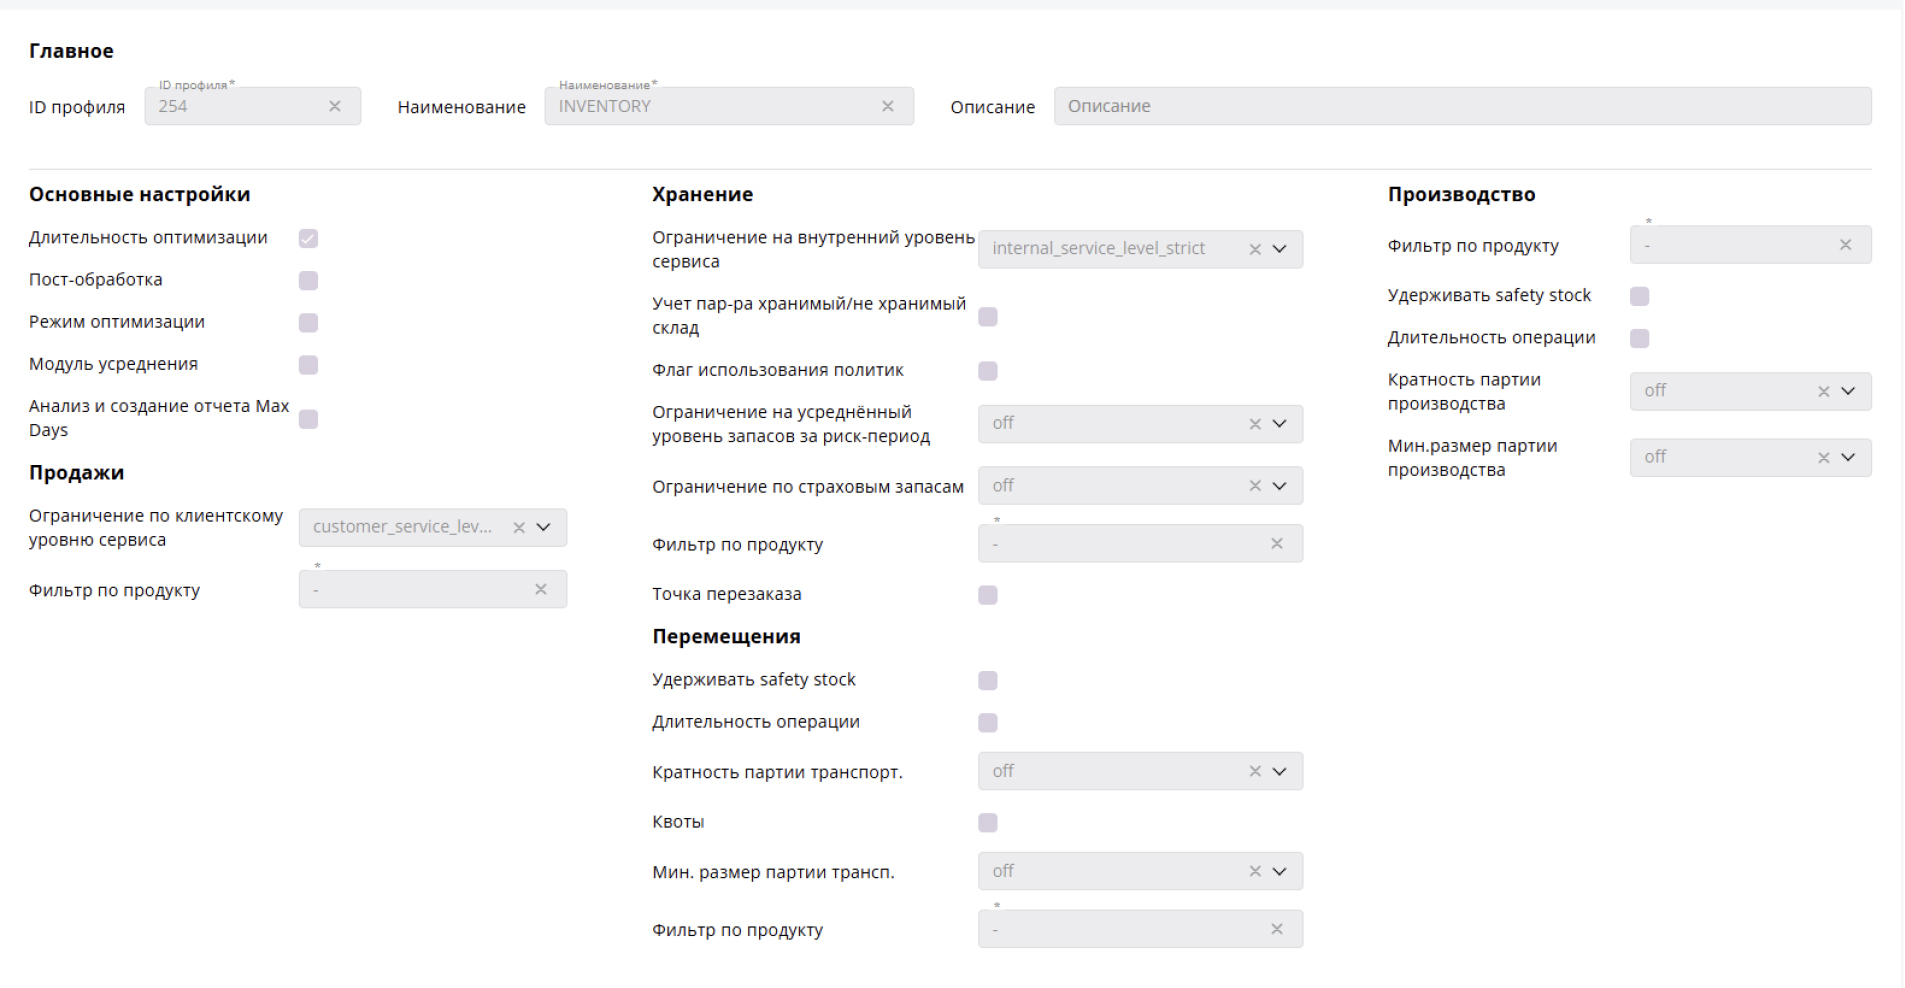Clear the Наименование INVENTORY field using X
The height and width of the screenshot is (988, 1905).
coord(887,106)
